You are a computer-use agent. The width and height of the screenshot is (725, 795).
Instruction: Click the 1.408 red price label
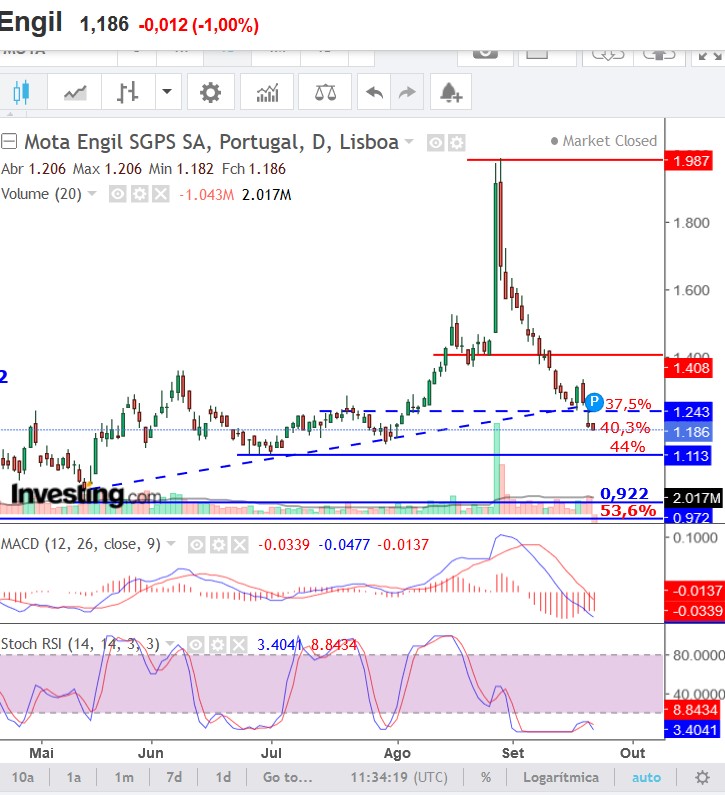point(688,368)
